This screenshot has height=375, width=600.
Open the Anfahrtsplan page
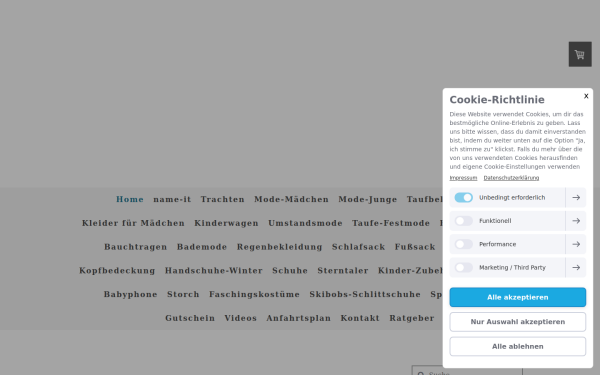(298, 318)
